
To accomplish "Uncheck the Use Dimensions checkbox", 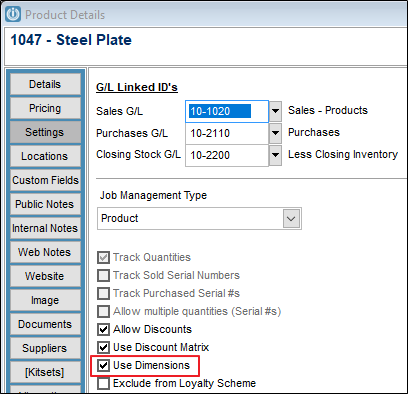I will pos(103,365).
